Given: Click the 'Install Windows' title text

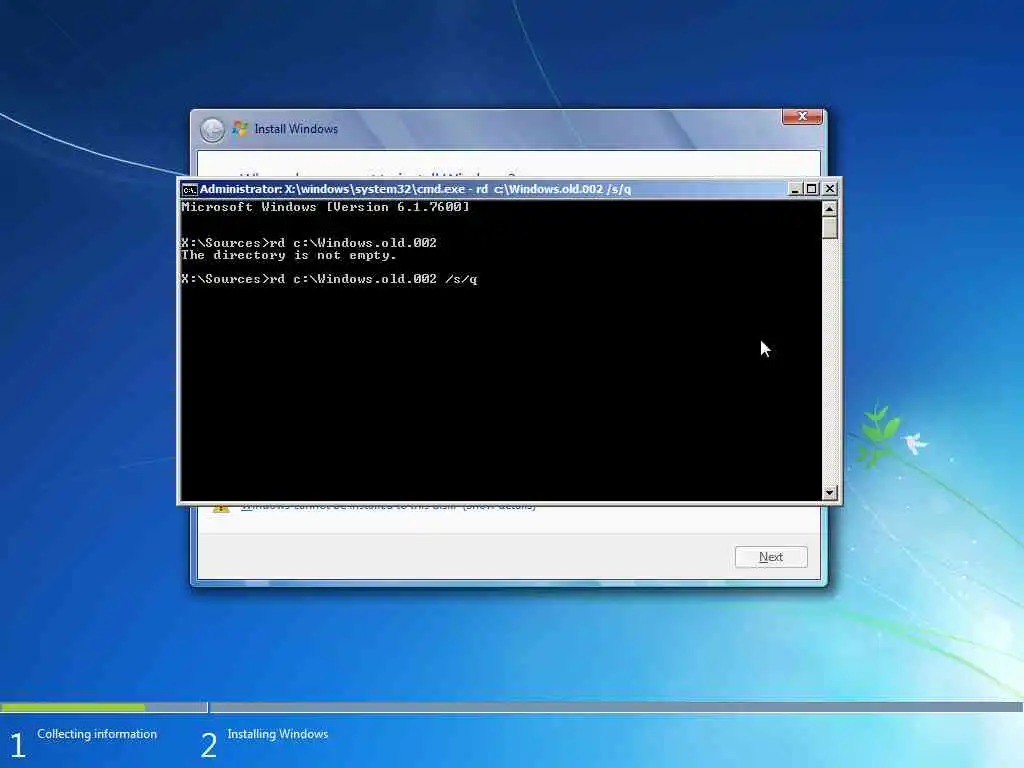Looking at the screenshot, I should [x=296, y=129].
